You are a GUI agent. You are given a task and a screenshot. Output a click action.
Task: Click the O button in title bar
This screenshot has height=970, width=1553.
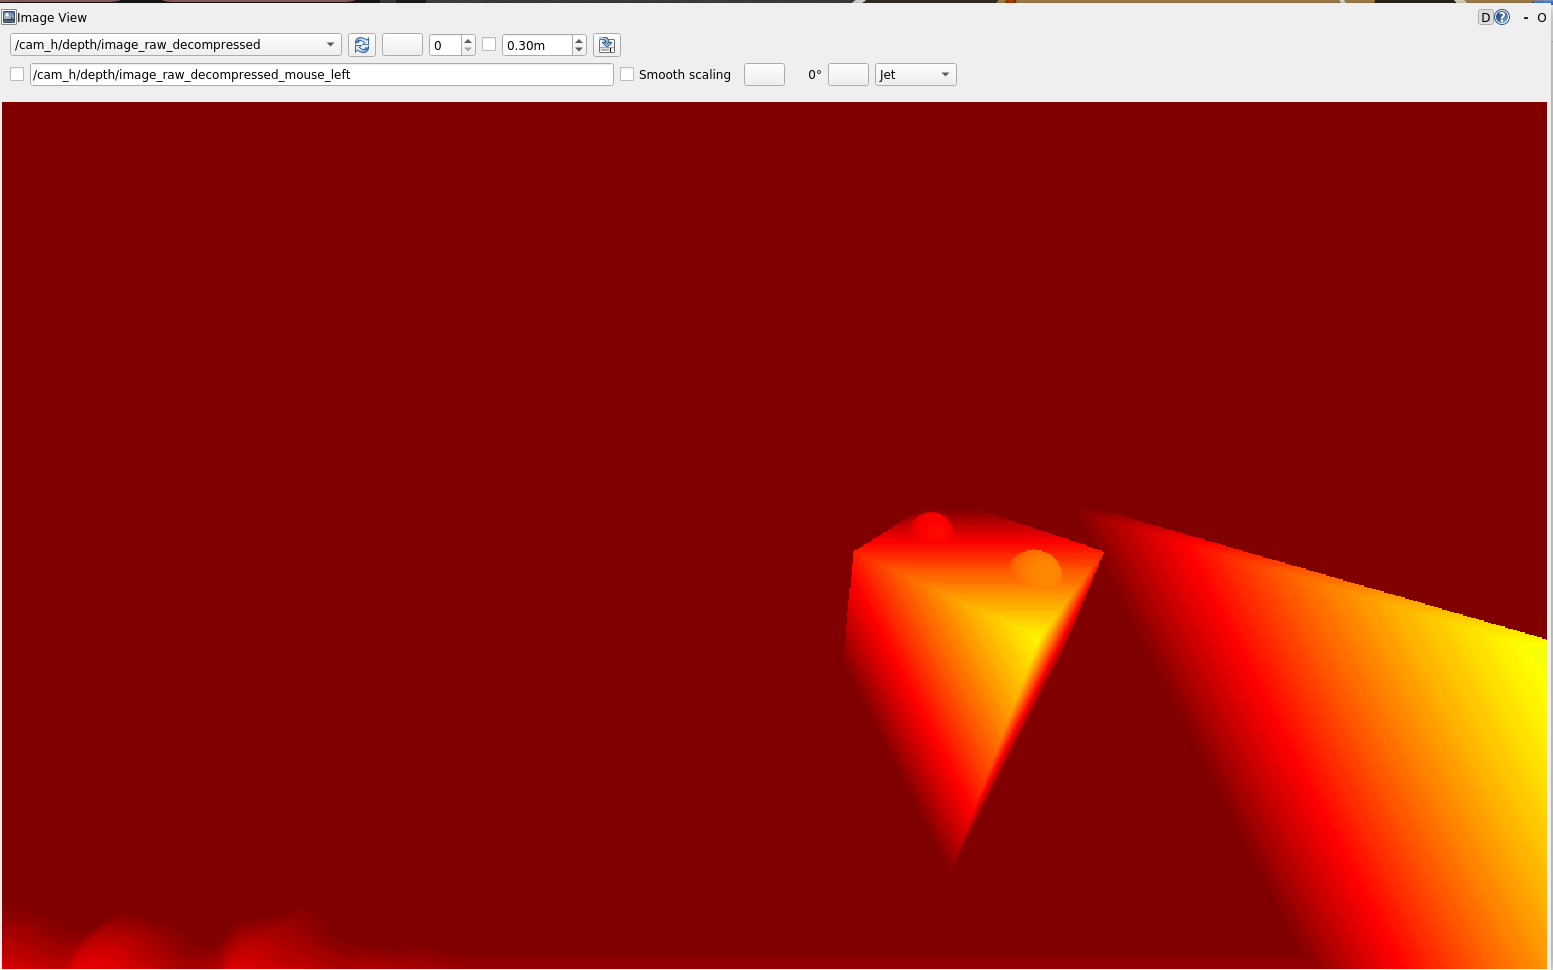click(1541, 17)
